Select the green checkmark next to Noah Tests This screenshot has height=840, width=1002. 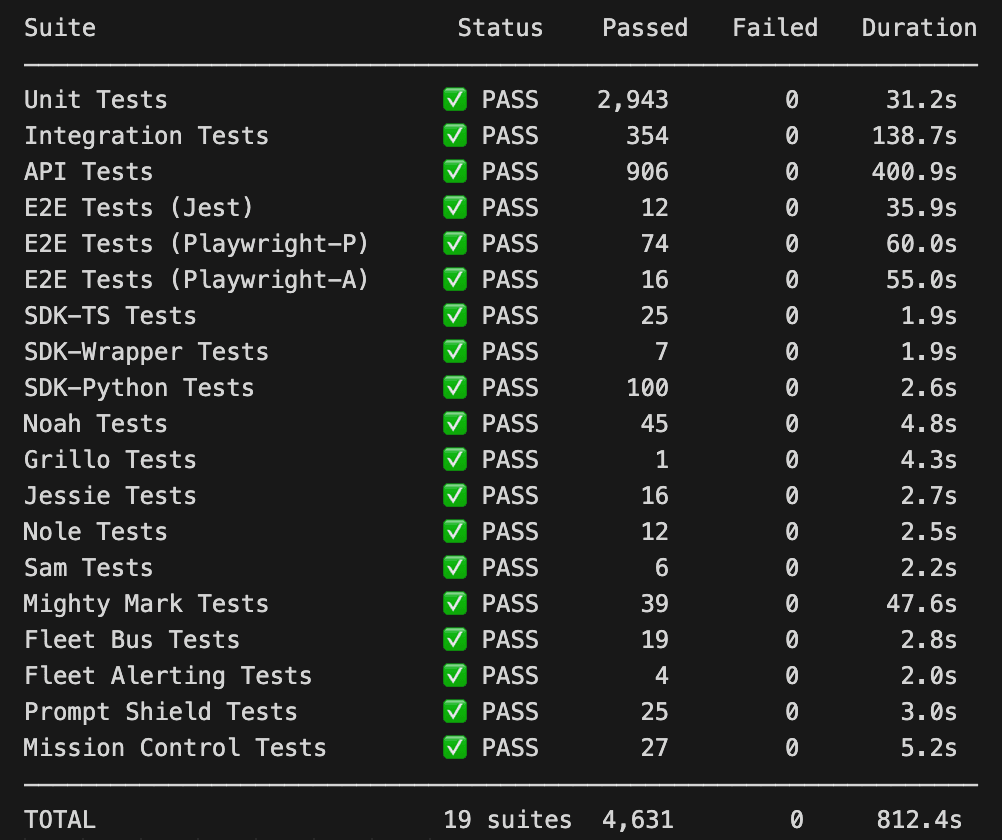(x=455, y=423)
